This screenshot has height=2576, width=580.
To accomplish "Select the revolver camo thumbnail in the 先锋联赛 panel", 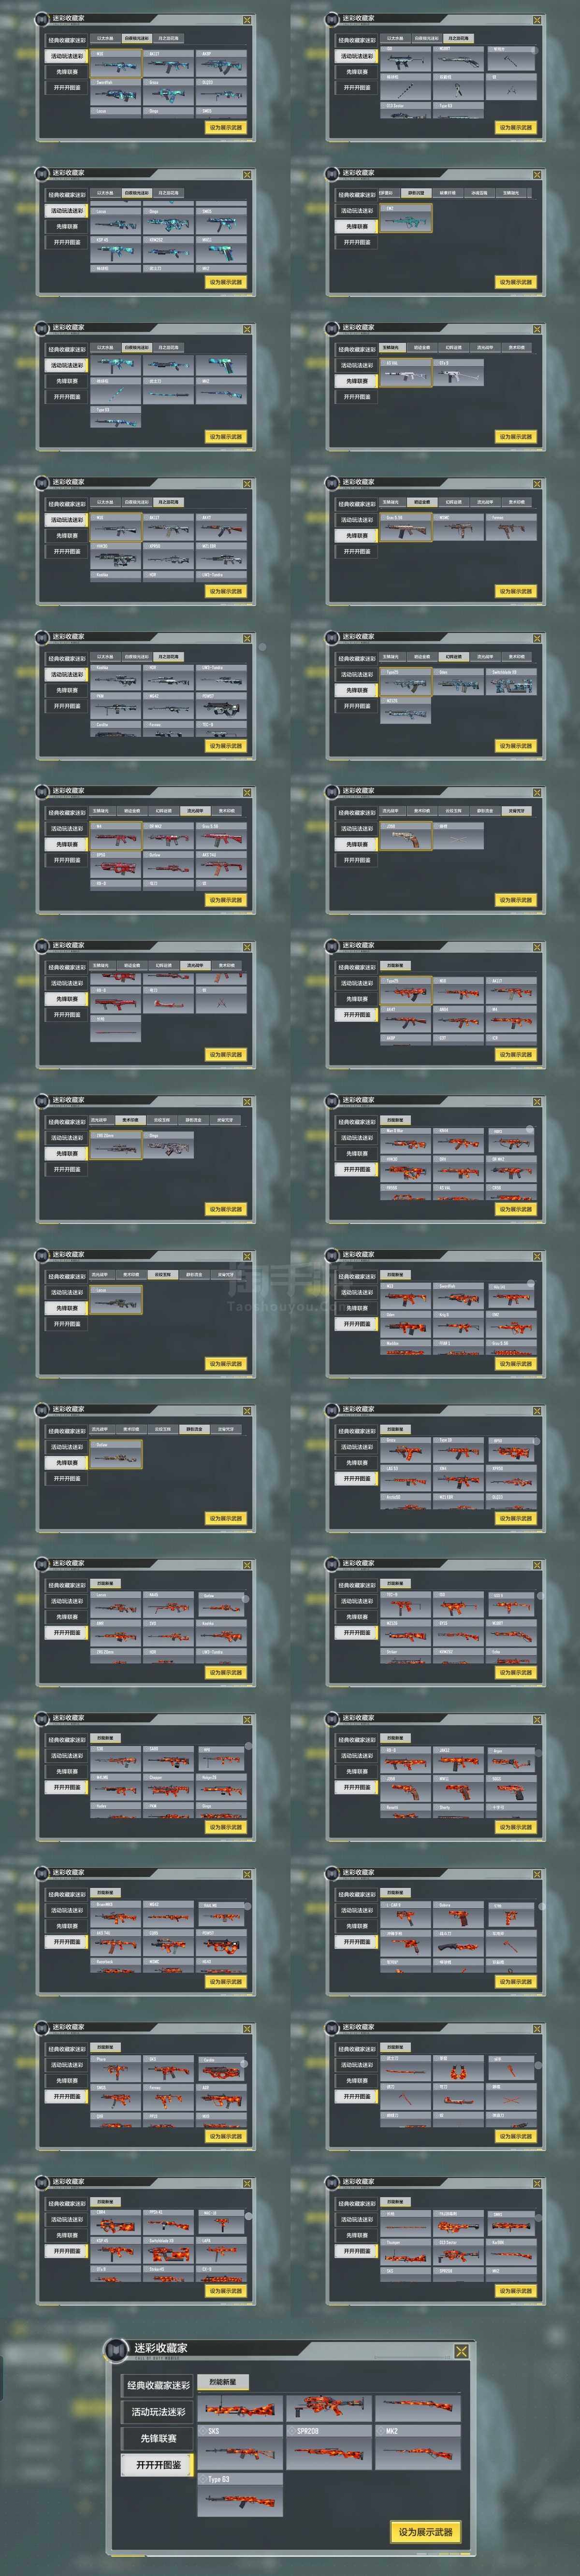I will click(x=406, y=837).
